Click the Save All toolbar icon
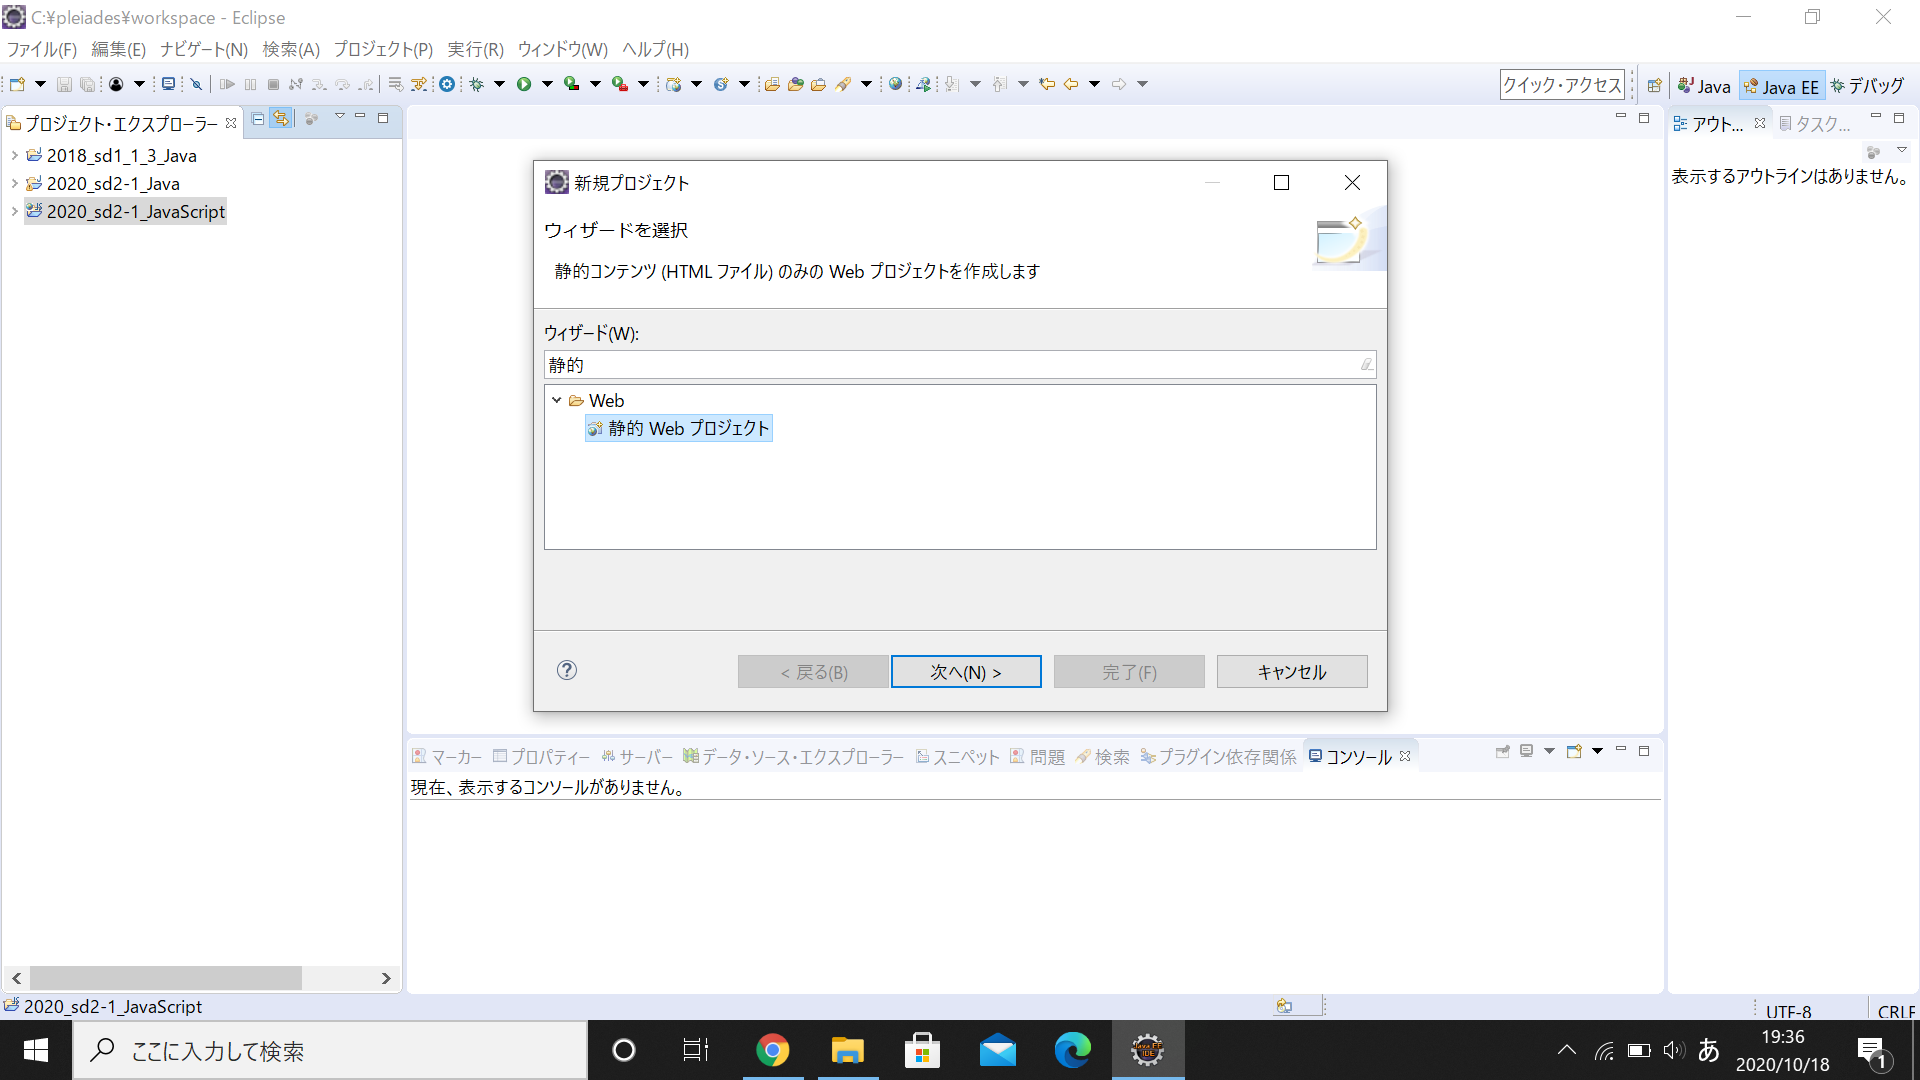 (x=88, y=84)
